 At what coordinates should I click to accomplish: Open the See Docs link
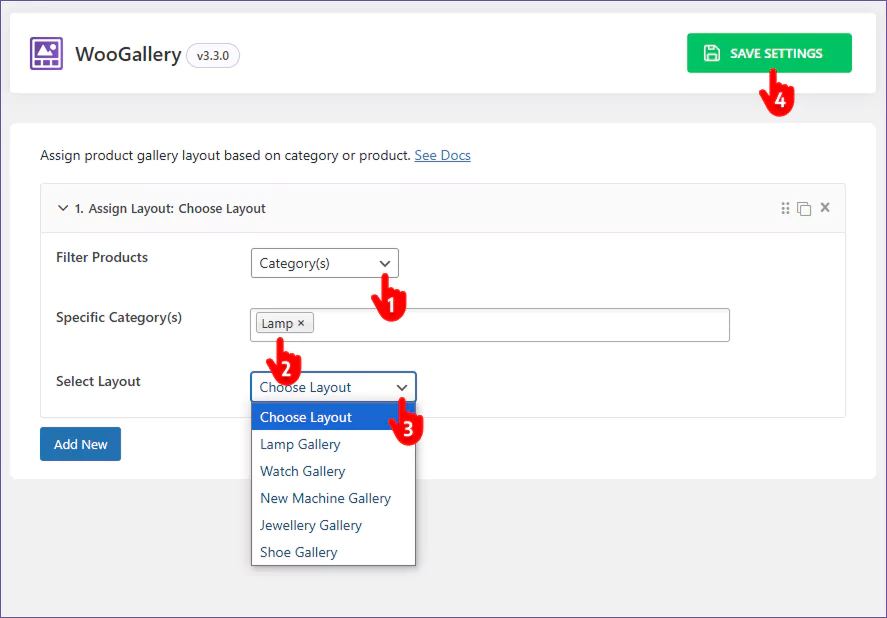pyautogui.click(x=442, y=155)
